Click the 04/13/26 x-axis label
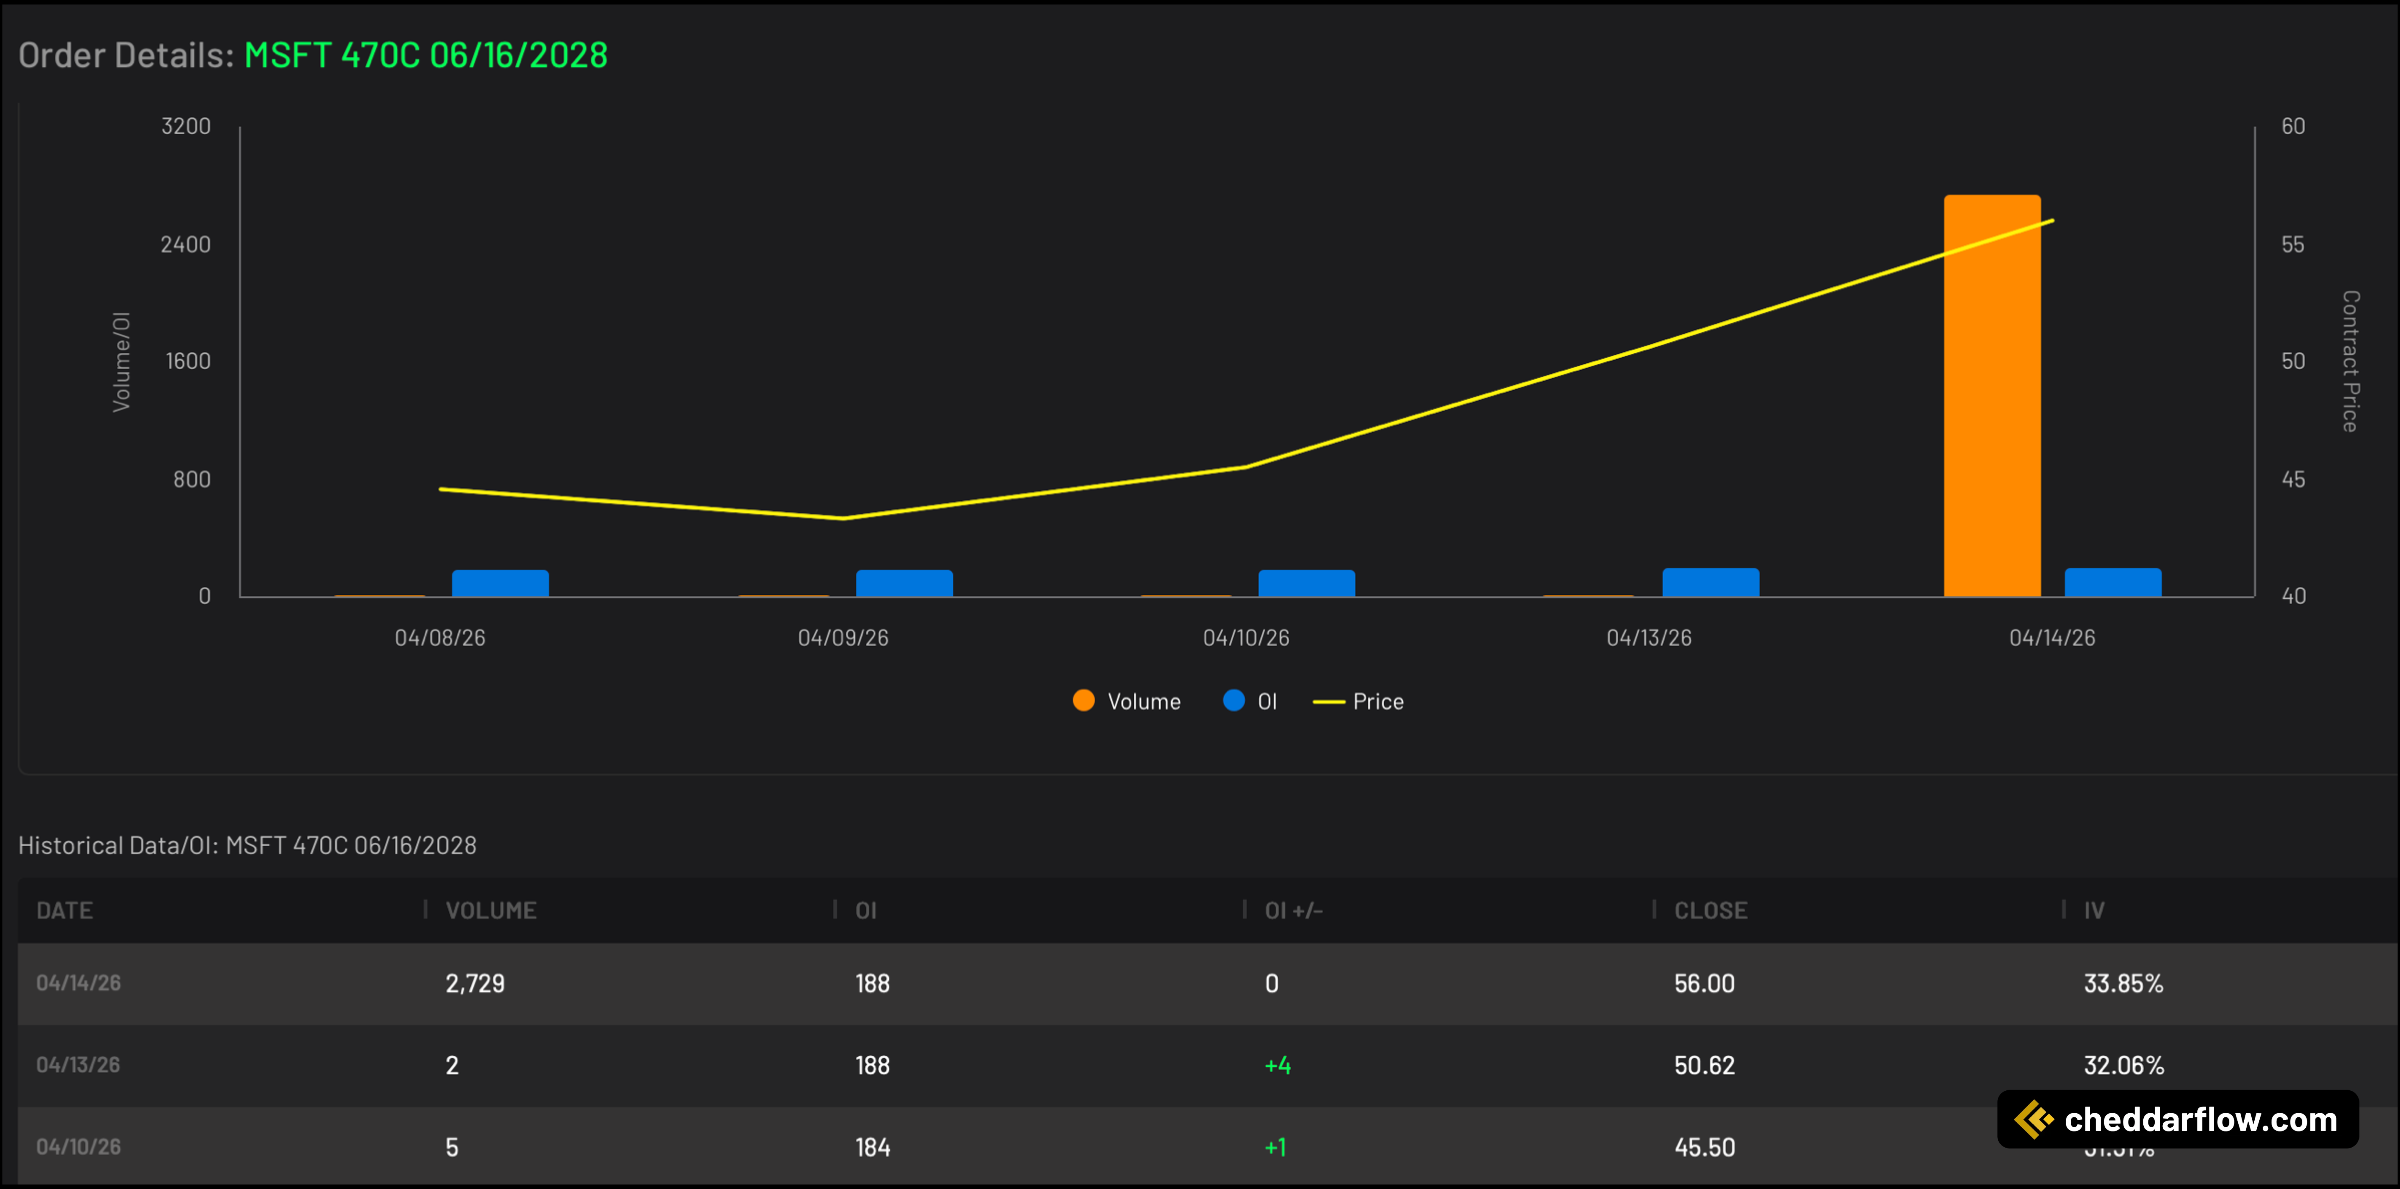 (x=1649, y=638)
